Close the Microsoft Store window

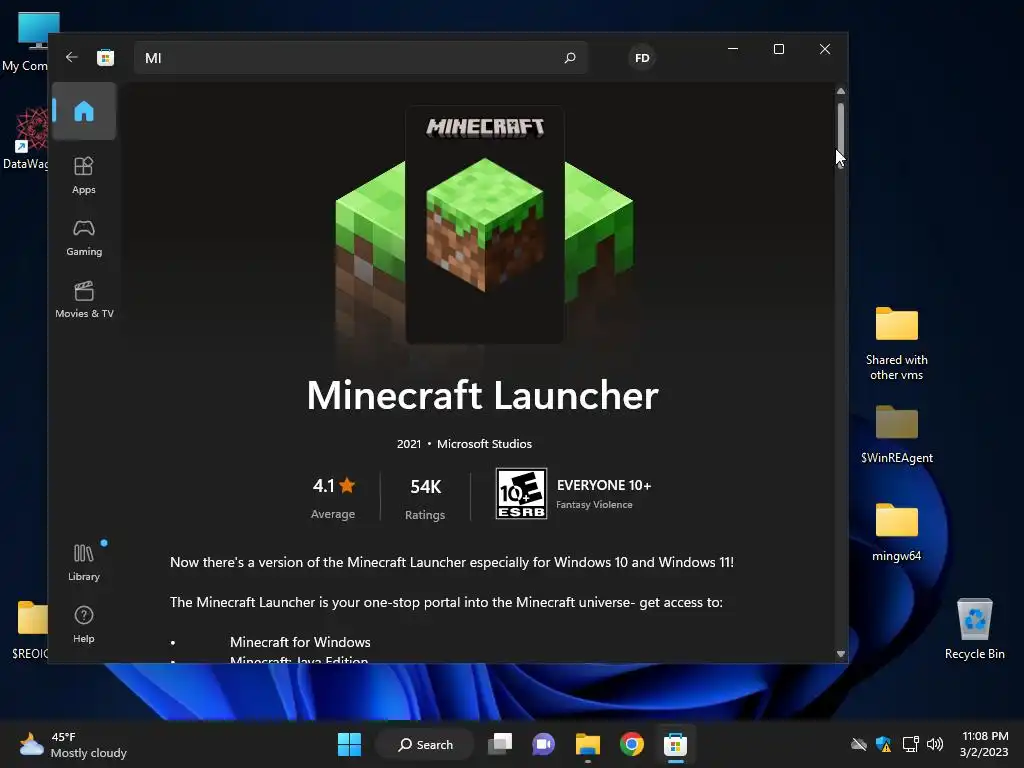click(x=825, y=49)
